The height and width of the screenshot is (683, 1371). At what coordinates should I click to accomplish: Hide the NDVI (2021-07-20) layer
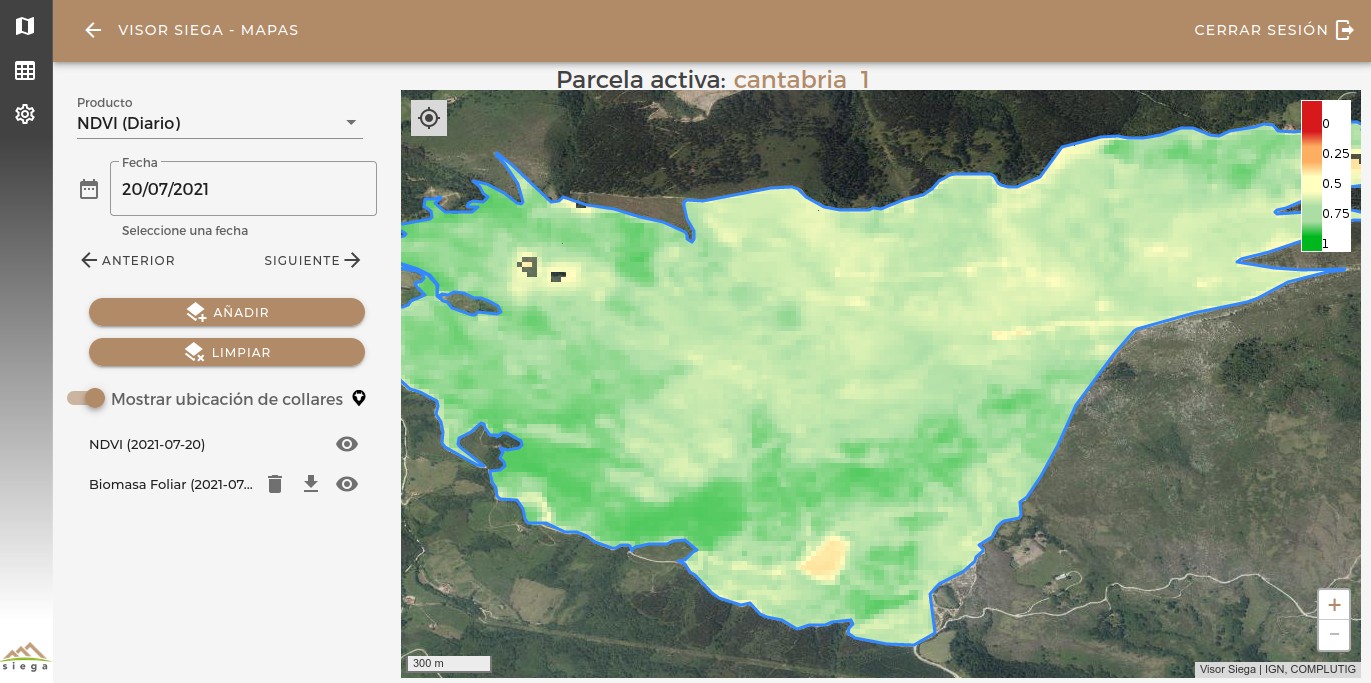pos(347,444)
